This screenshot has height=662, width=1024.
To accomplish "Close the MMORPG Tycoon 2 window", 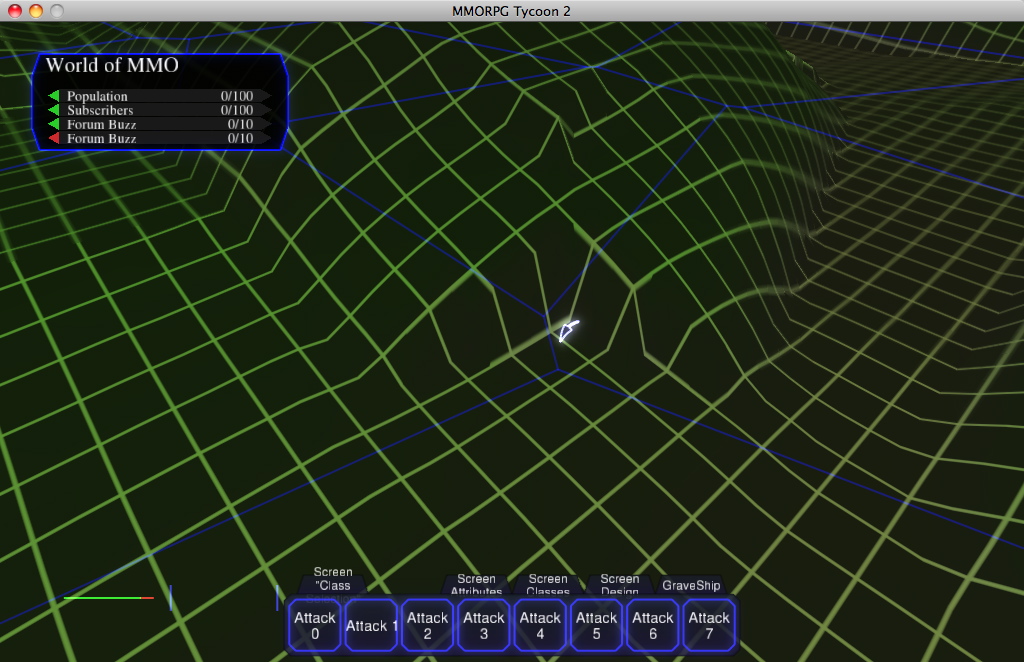I will click(x=14, y=10).
